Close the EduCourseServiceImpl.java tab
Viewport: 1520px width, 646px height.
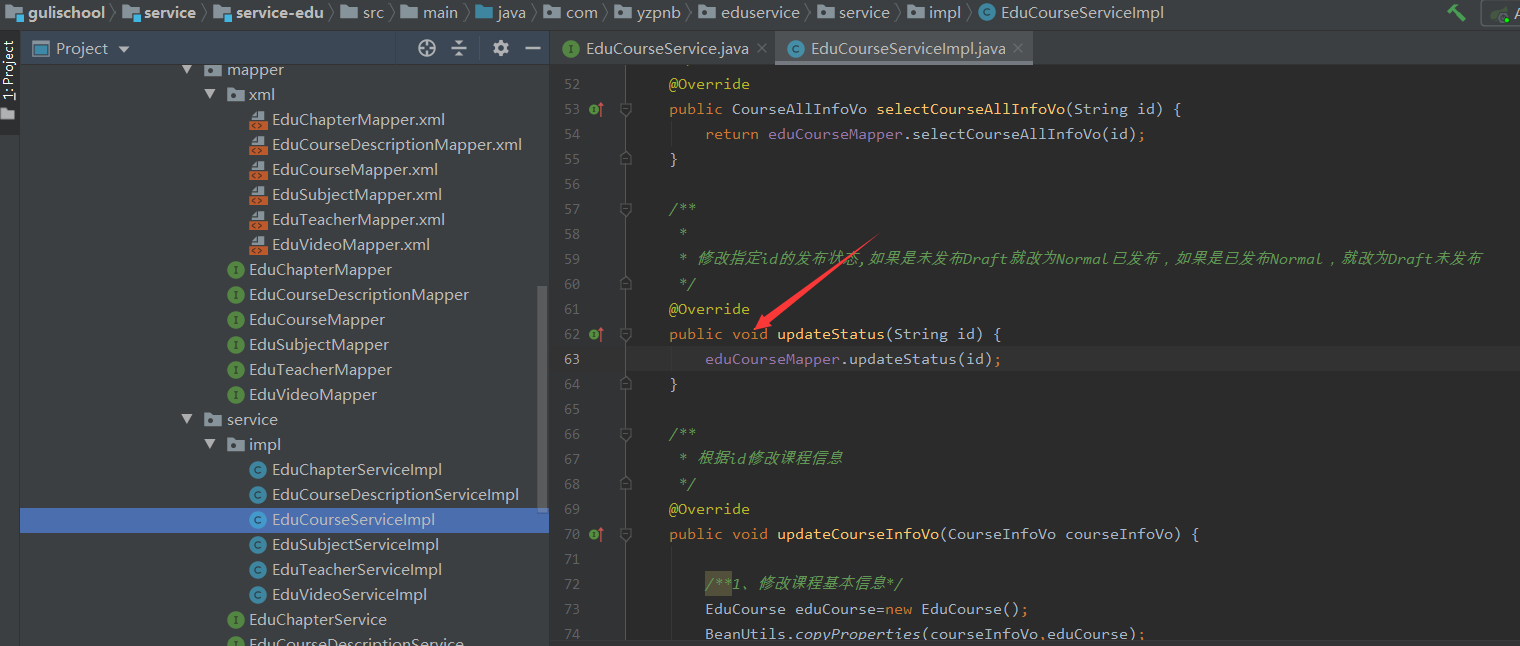click(1019, 48)
